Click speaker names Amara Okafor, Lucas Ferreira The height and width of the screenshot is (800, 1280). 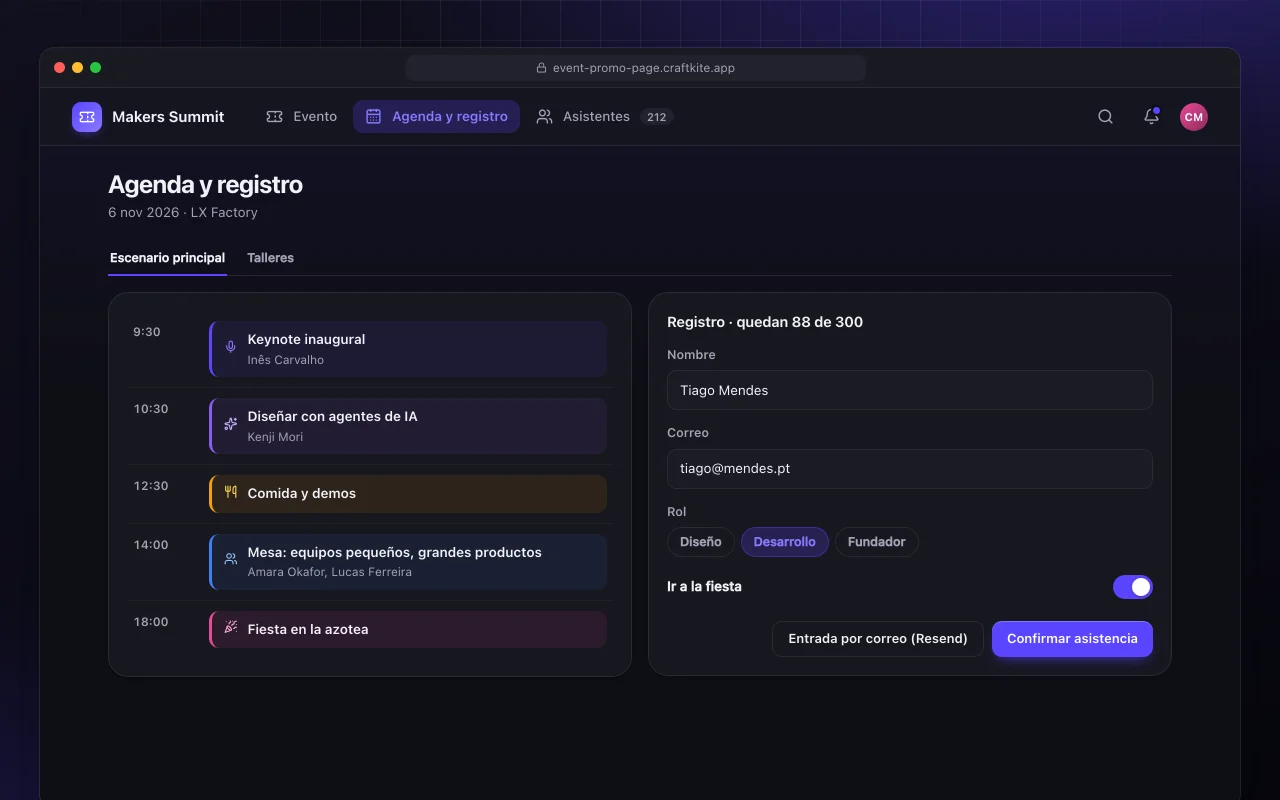click(x=330, y=572)
